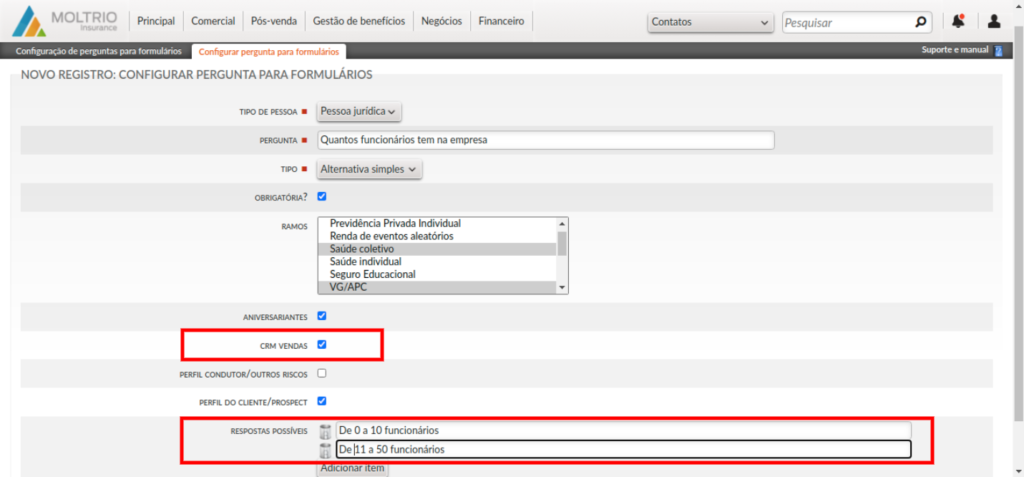
Task: Click the Moltrio Insurance logo
Action: (x=65, y=21)
